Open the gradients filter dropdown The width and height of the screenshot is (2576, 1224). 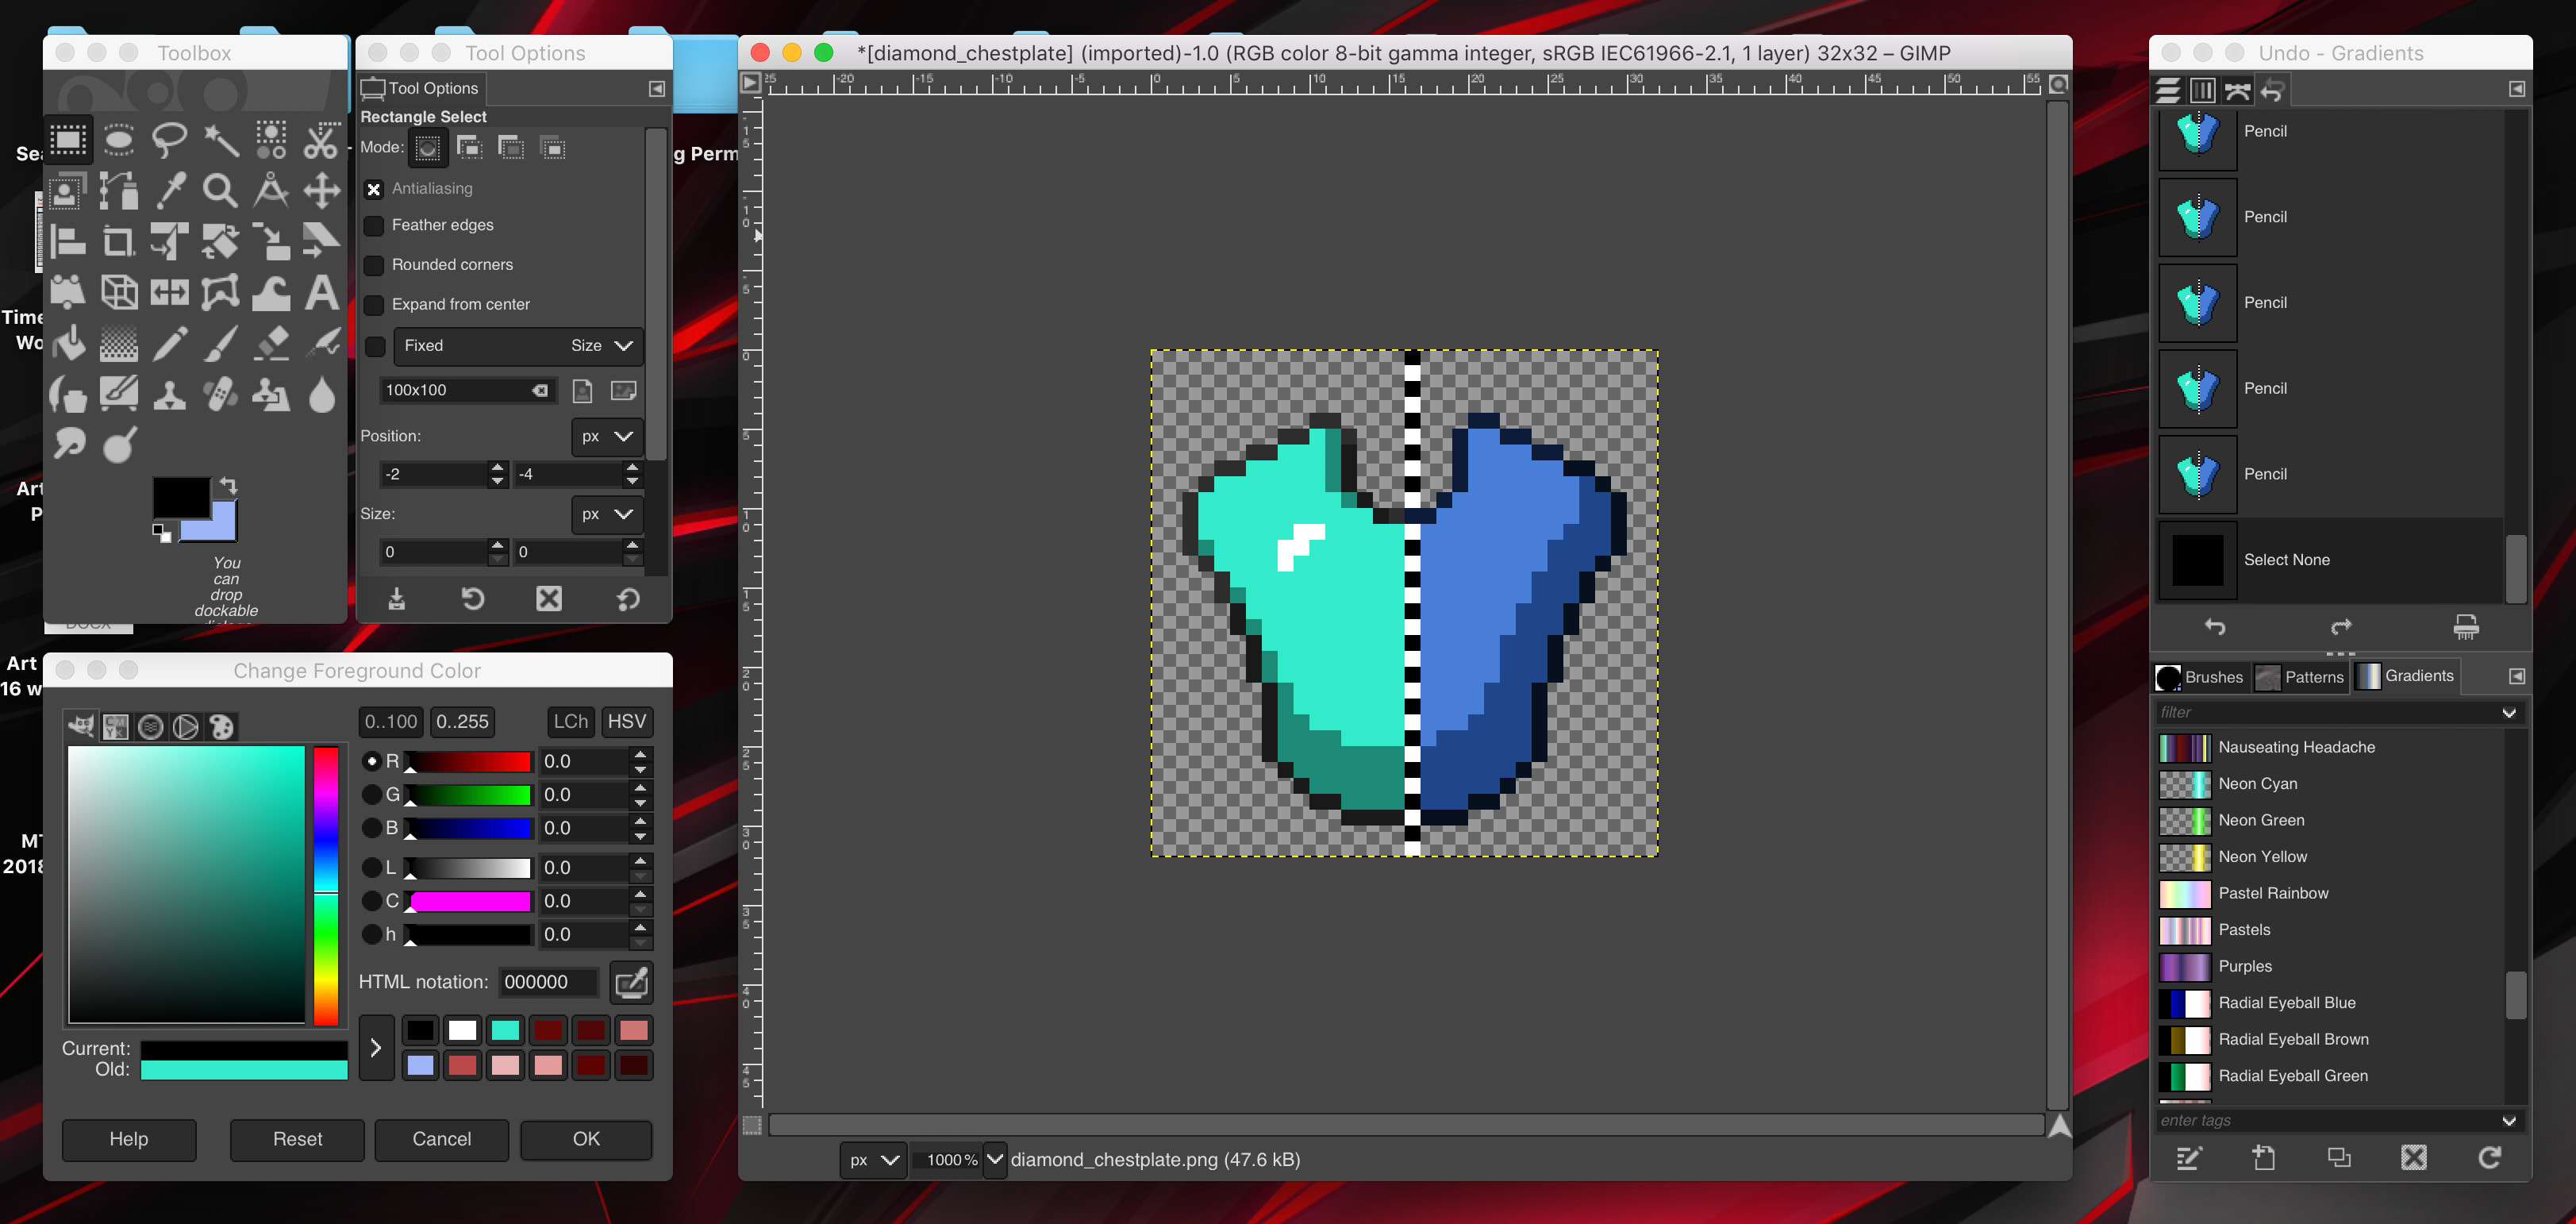pyautogui.click(x=2508, y=713)
